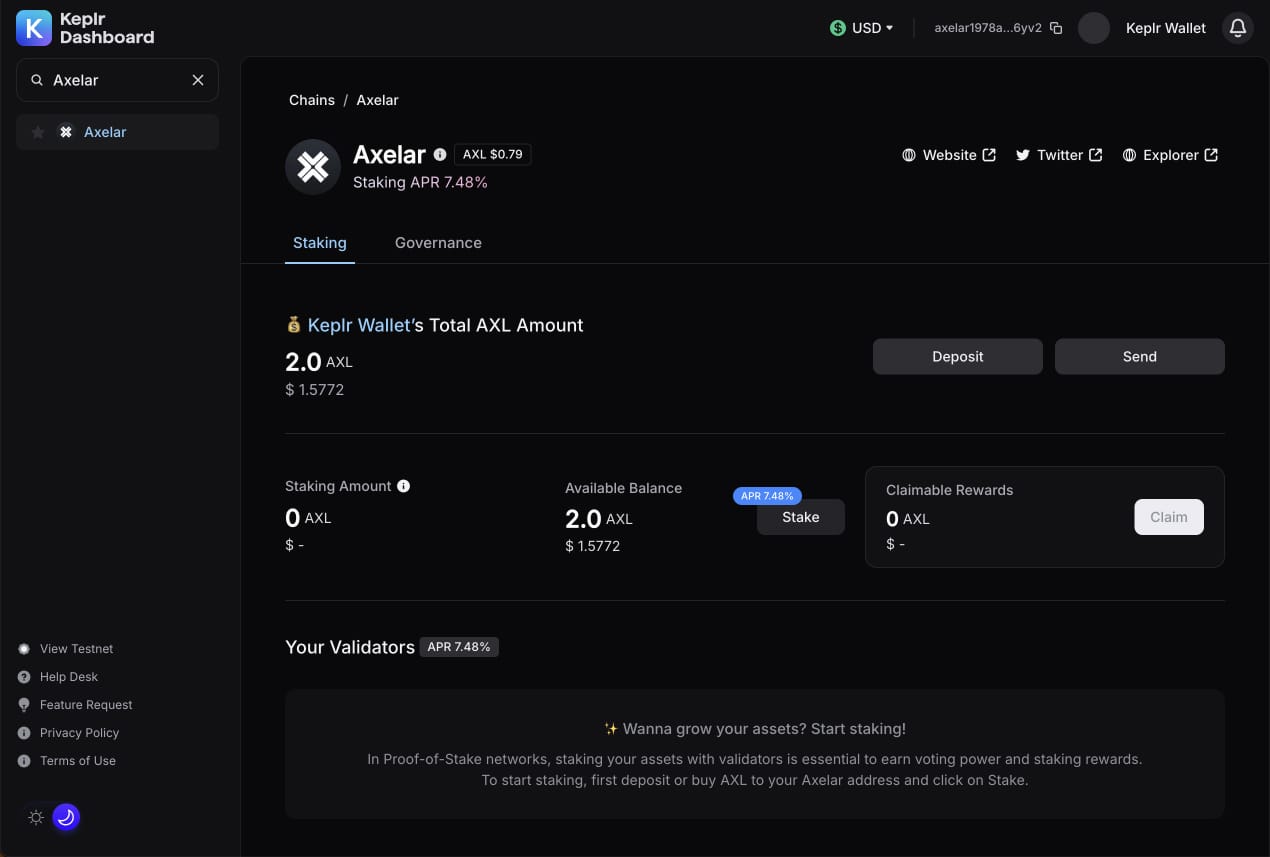Image resolution: width=1270 pixels, height=857 pixels.
Task: Click the money bag emoji icon
Action: pos(294,325)
